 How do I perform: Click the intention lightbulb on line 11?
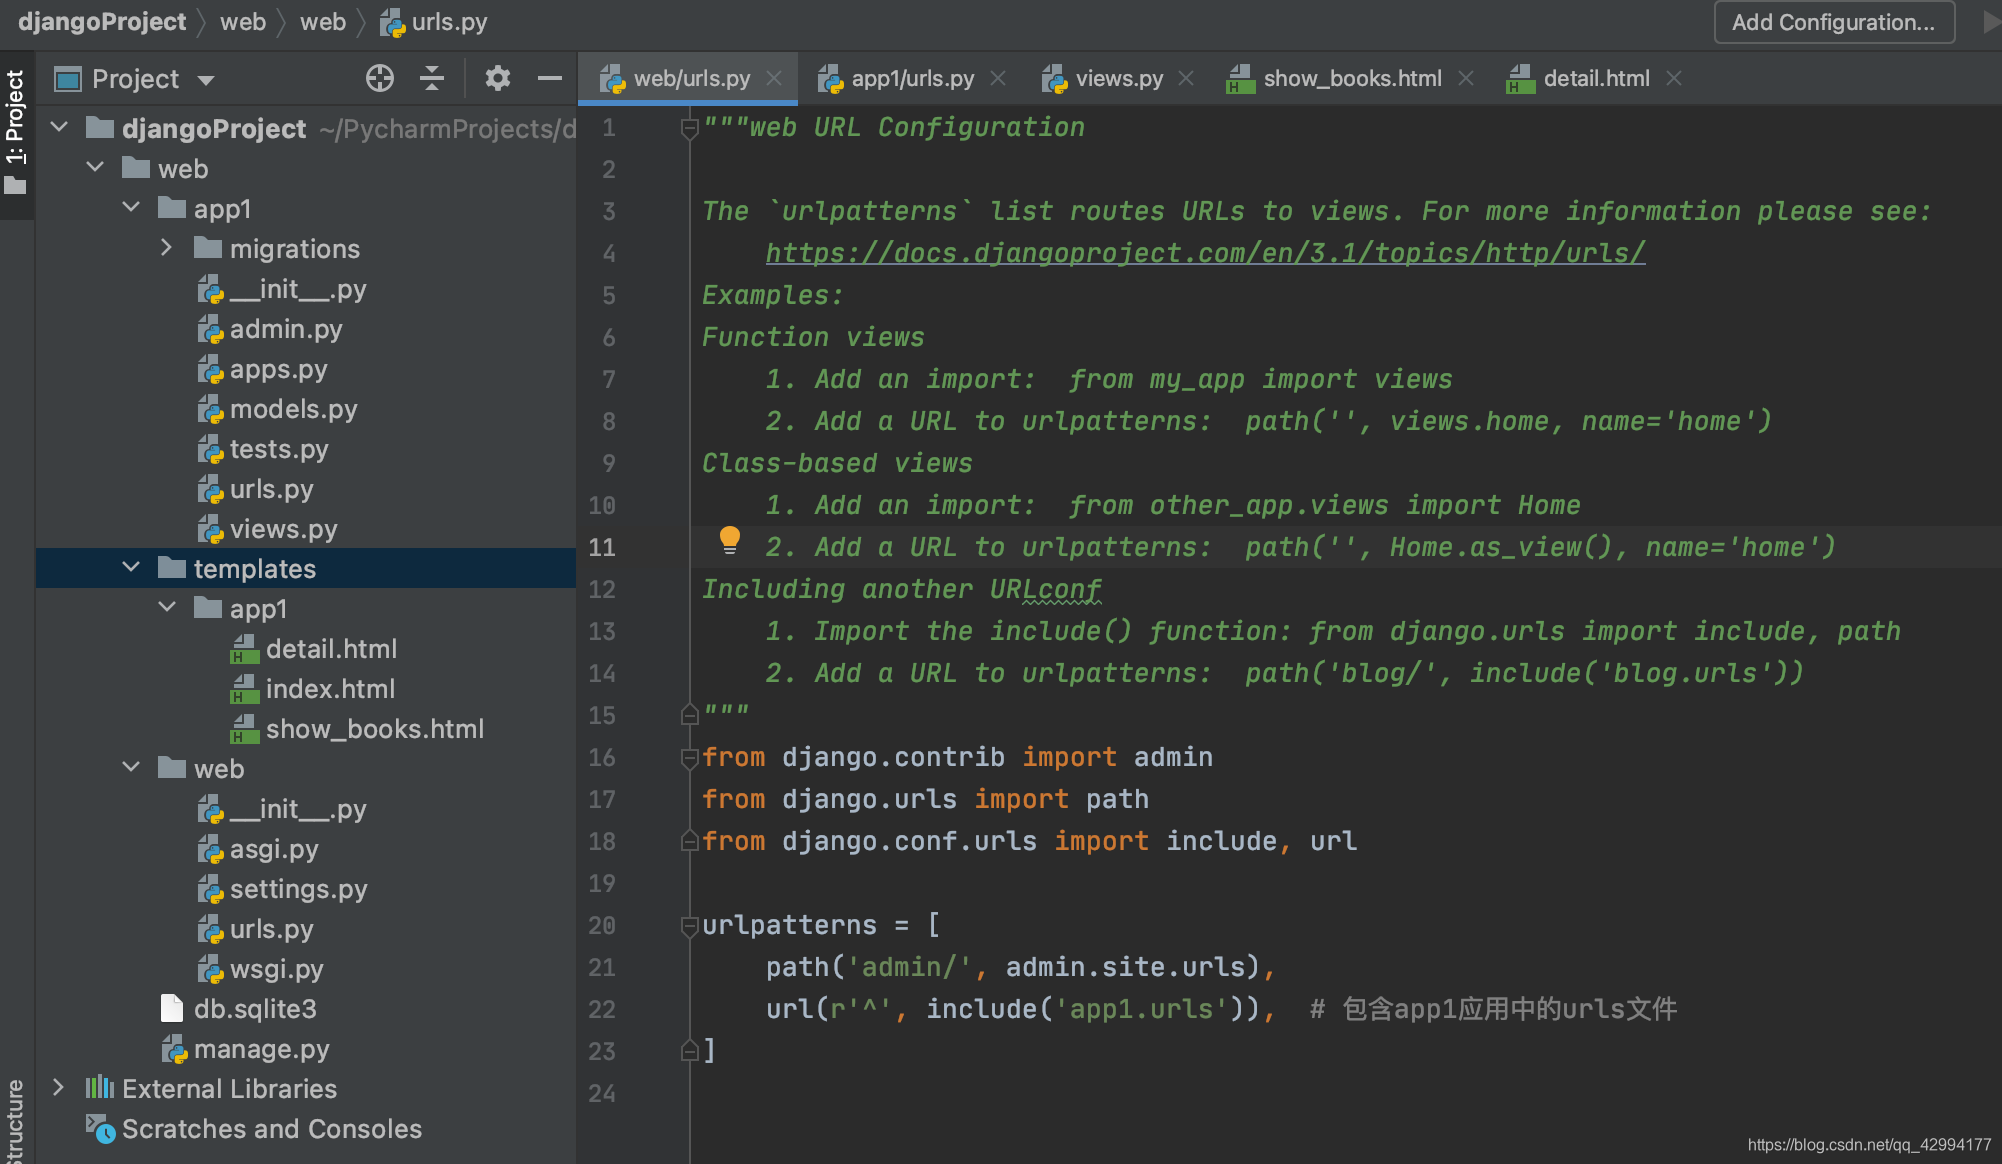pyautogui.click(x=730, y=541)
